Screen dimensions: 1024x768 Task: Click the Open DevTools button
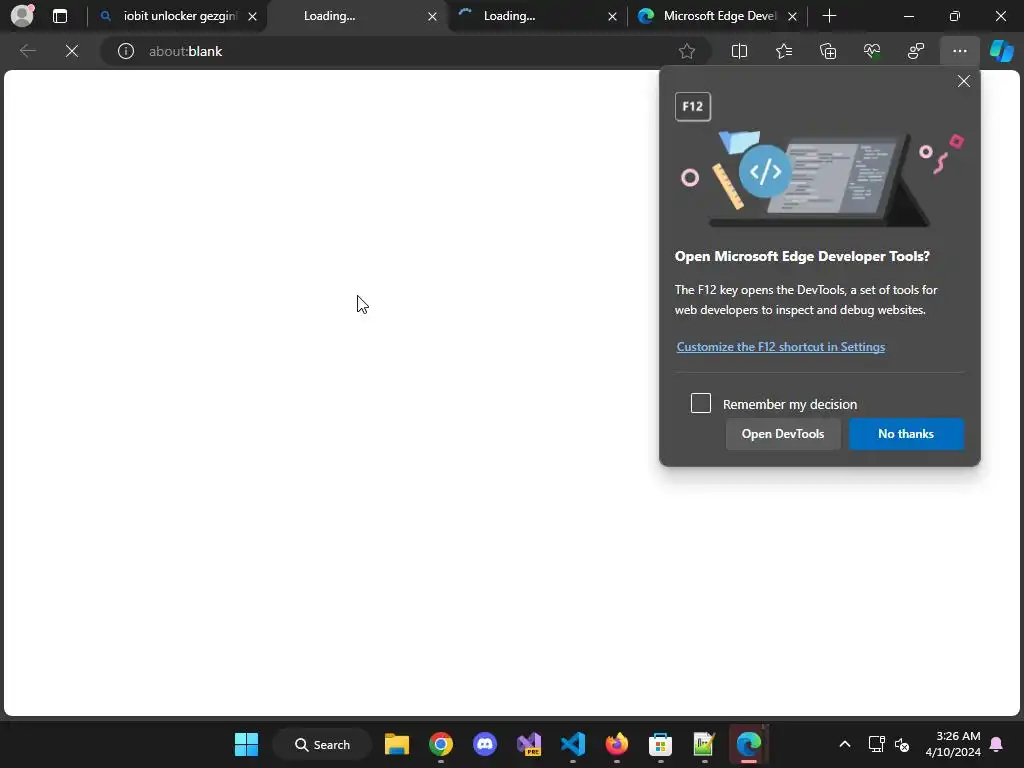tap(783, 434)
